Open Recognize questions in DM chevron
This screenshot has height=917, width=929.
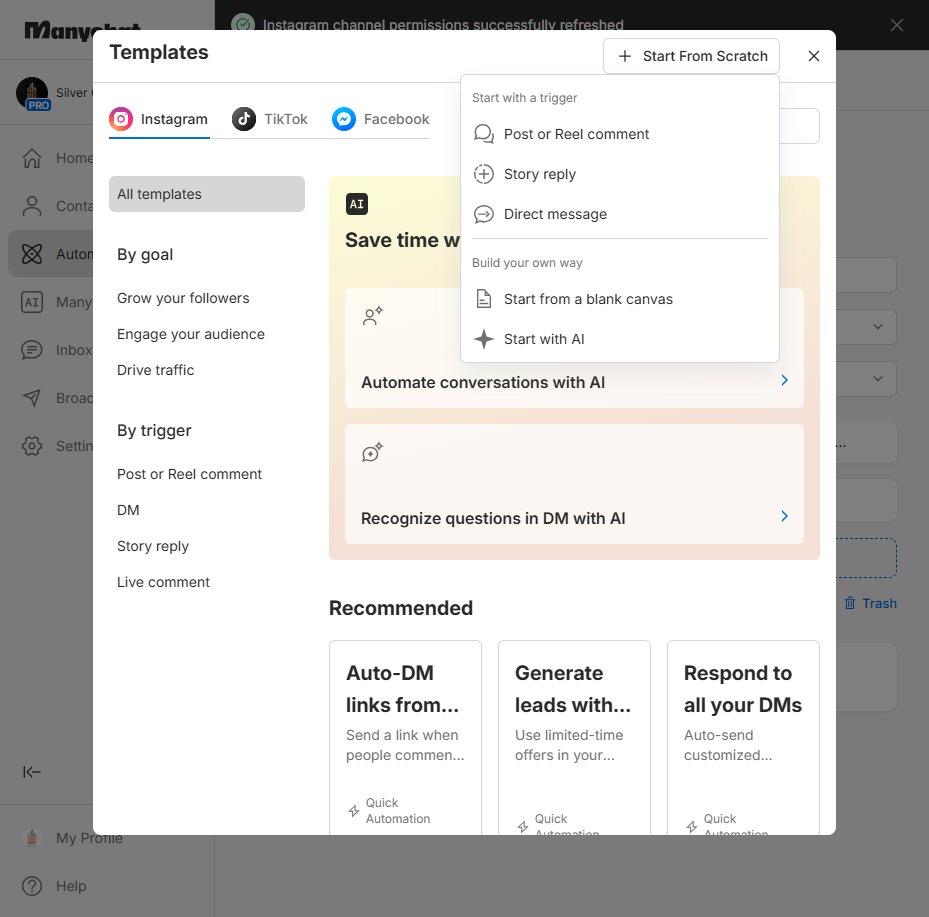pos(784,517)
